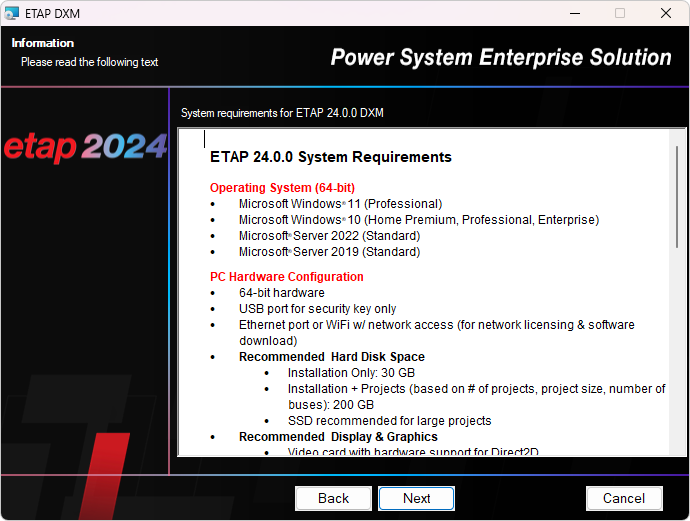This screenshot has width=690, height=521.
Task: Click 'Installation Only: 30 GB' line
Action: pyautogui.click(x=351, y=373)
